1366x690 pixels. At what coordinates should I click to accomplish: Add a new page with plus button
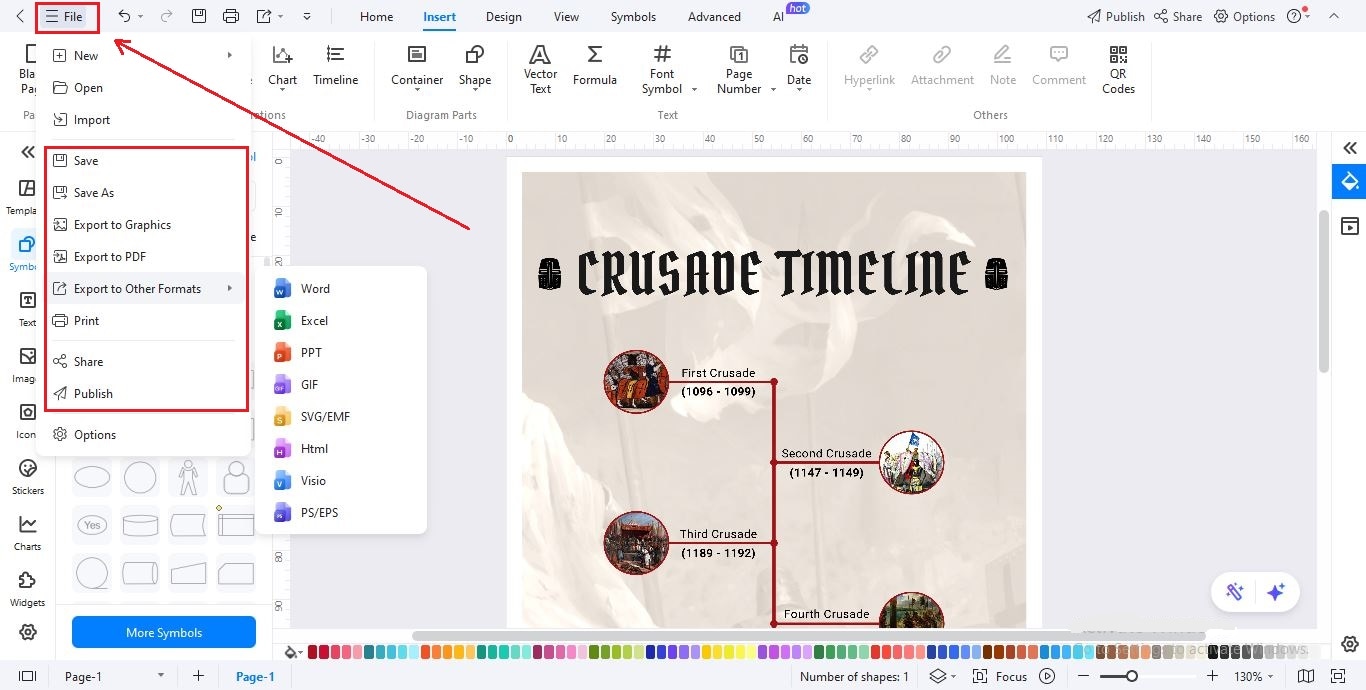(x=198, y=676)
